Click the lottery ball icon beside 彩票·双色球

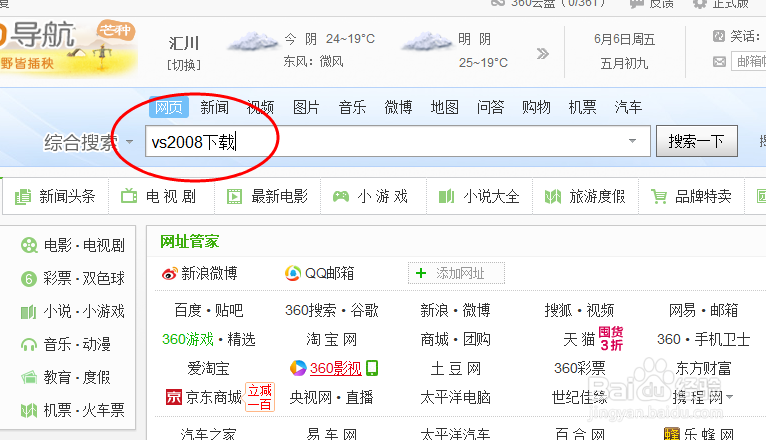[29, 279]
